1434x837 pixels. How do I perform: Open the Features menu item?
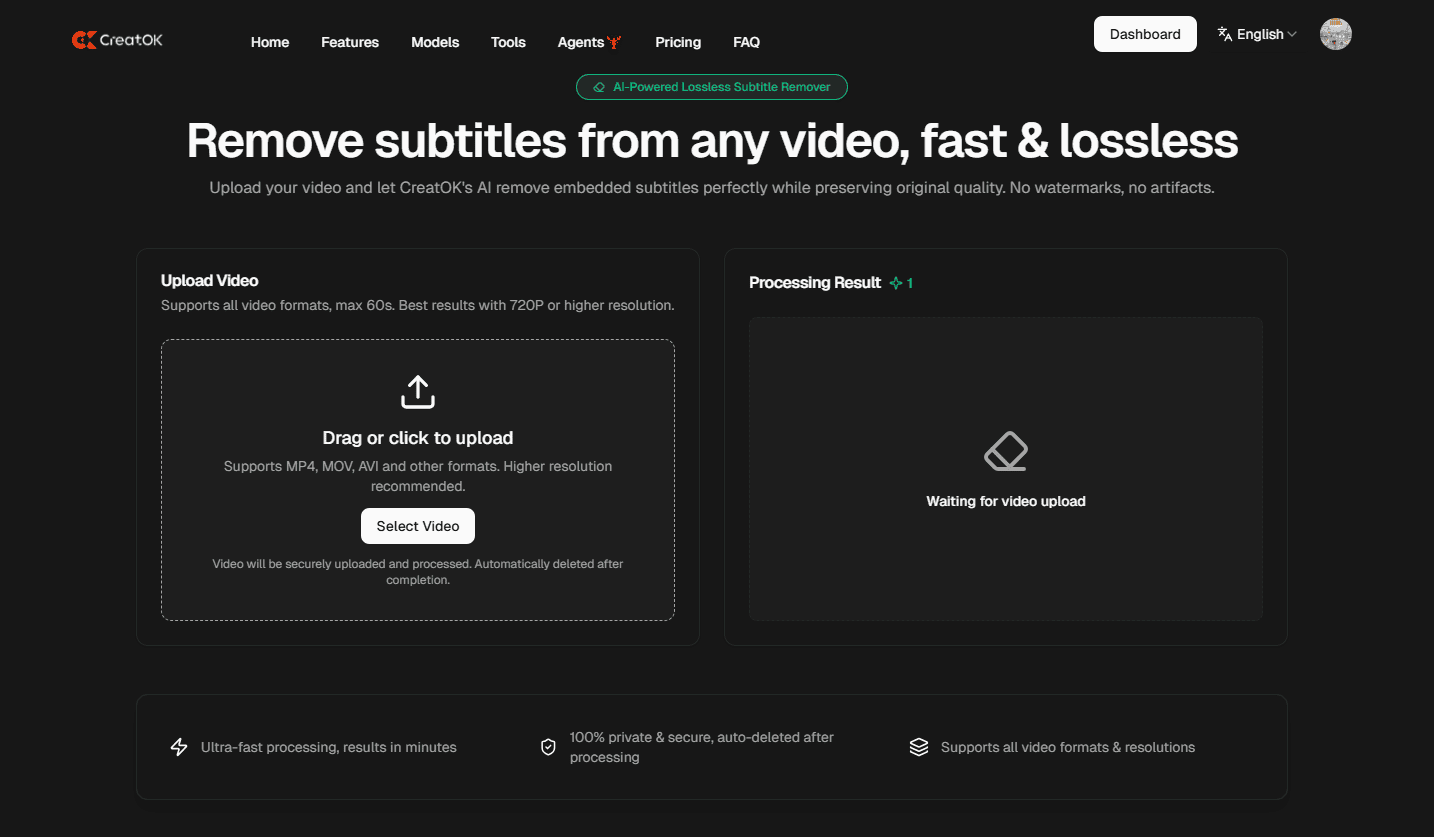point(350,42)
